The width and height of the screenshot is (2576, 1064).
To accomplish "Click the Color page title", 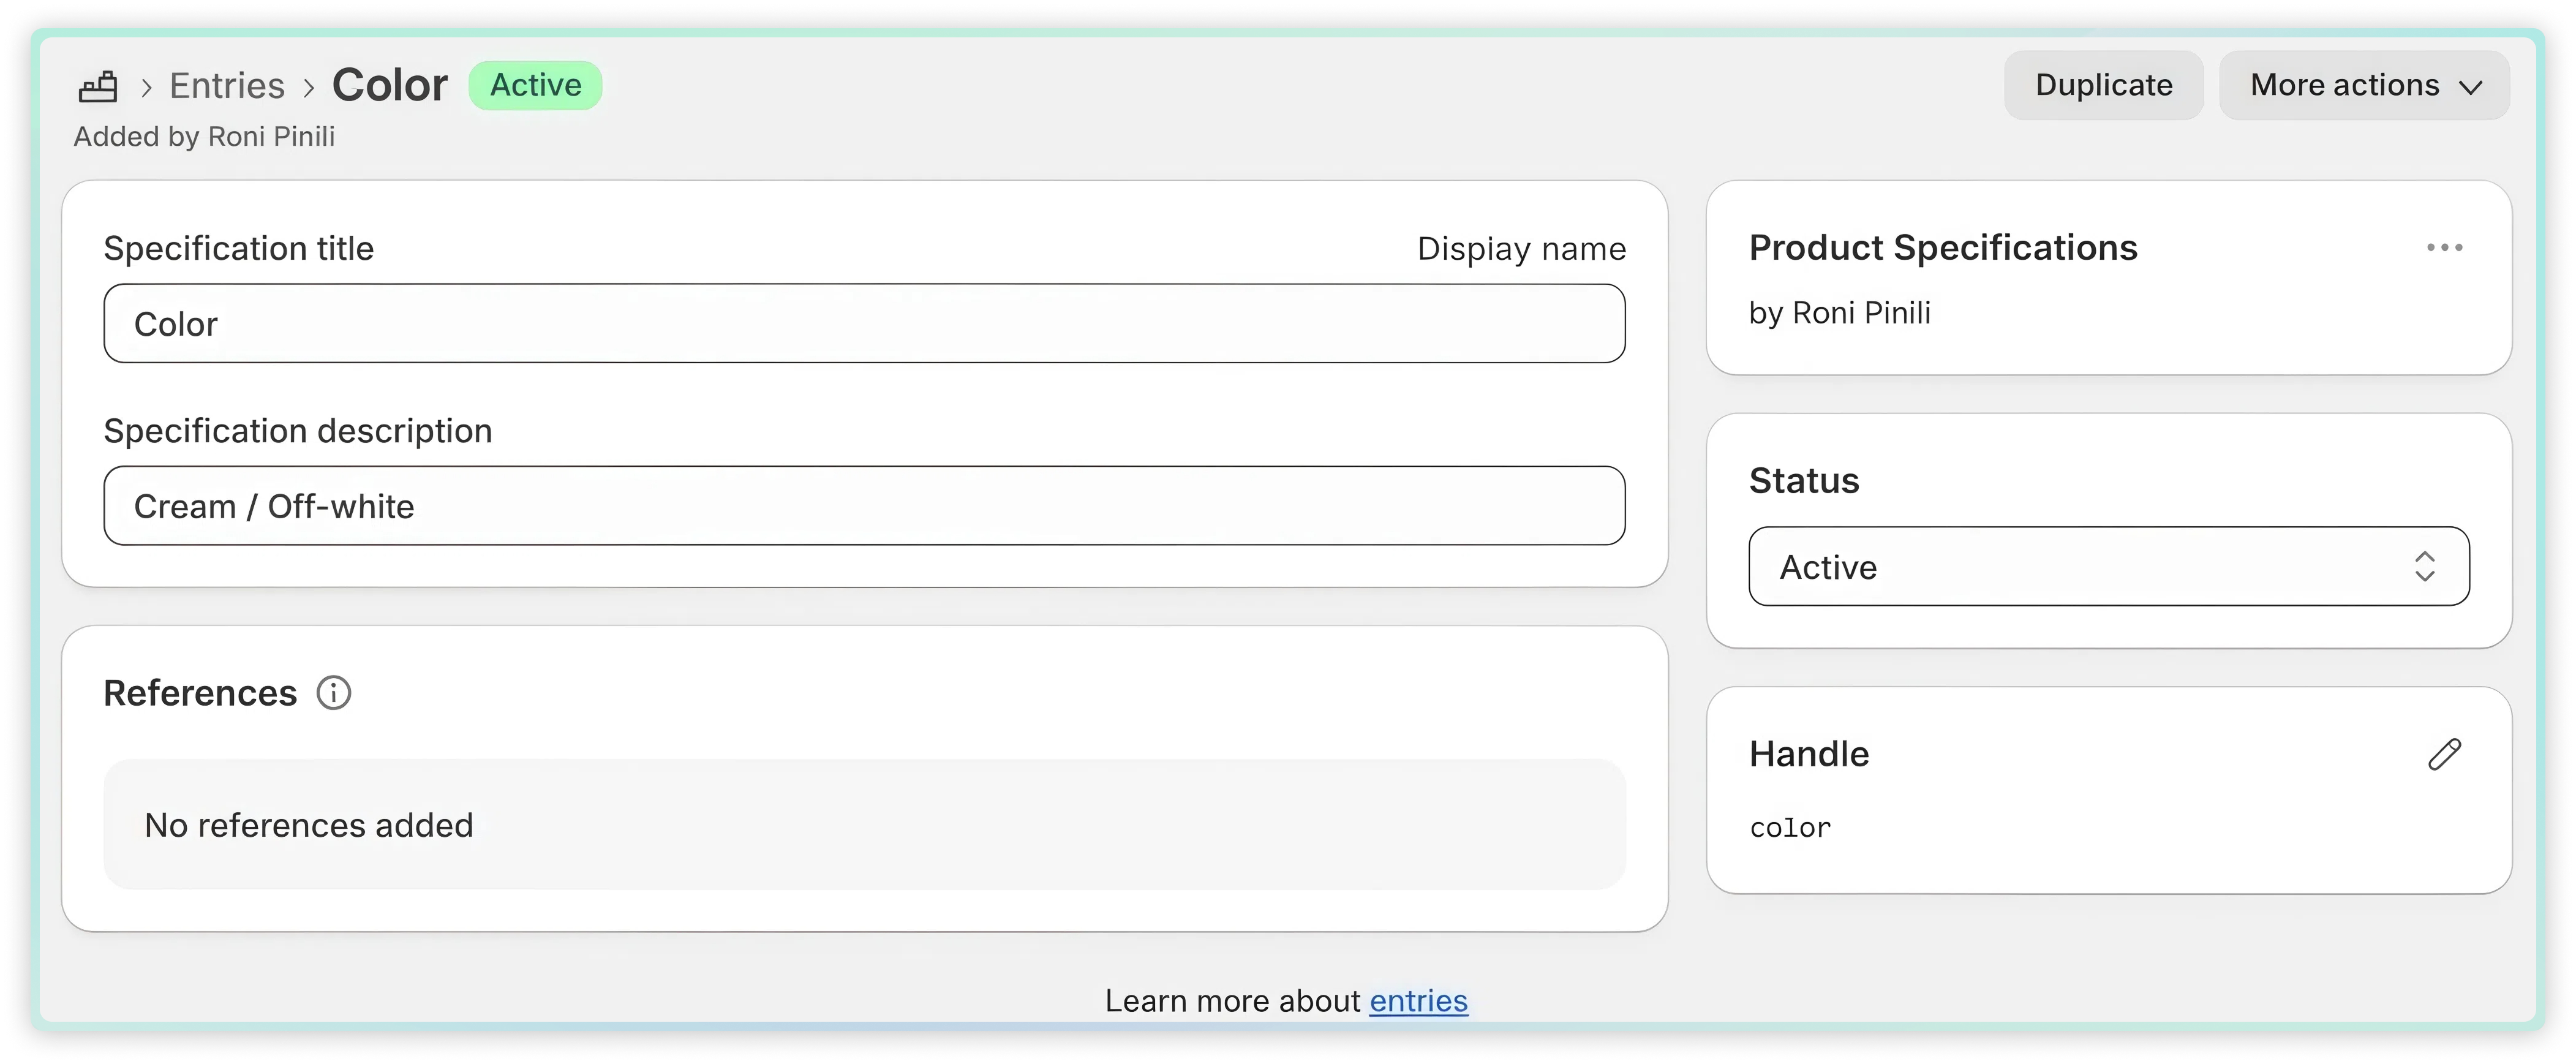I will tap(390, 86).
